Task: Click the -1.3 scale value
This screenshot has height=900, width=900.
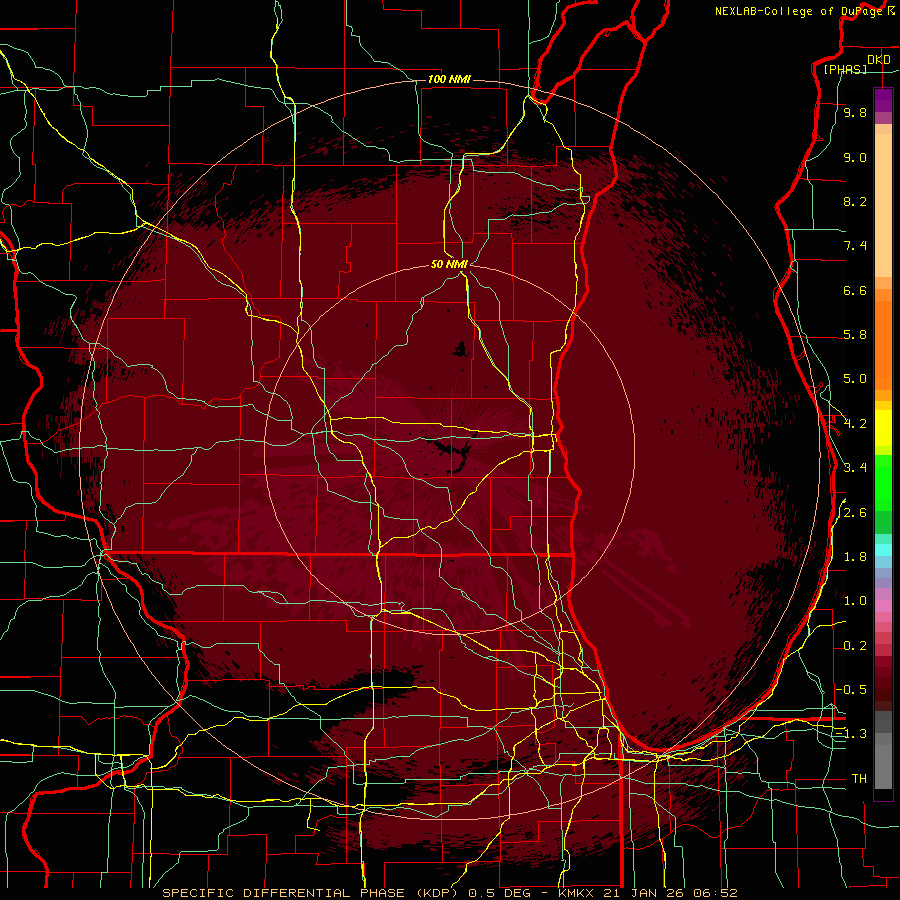Action: pyautogui.click(x=851, y=734)
